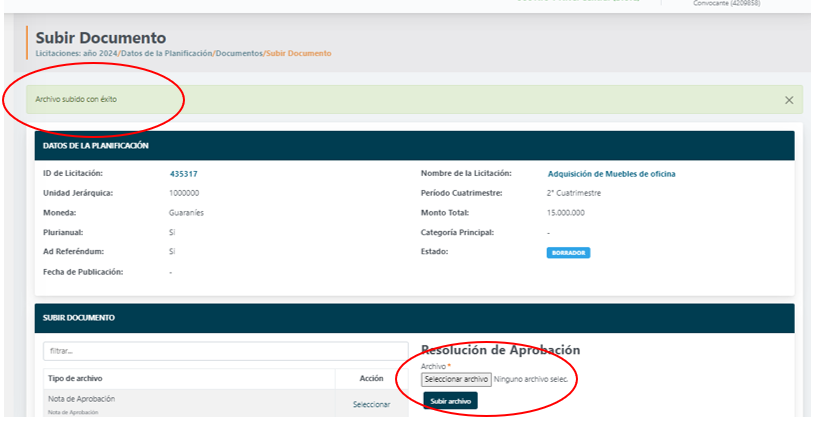Open the Licitaciones: año 2024 breadcrumb
Viewport: 814px width, 434px height.
click(76, 53)
